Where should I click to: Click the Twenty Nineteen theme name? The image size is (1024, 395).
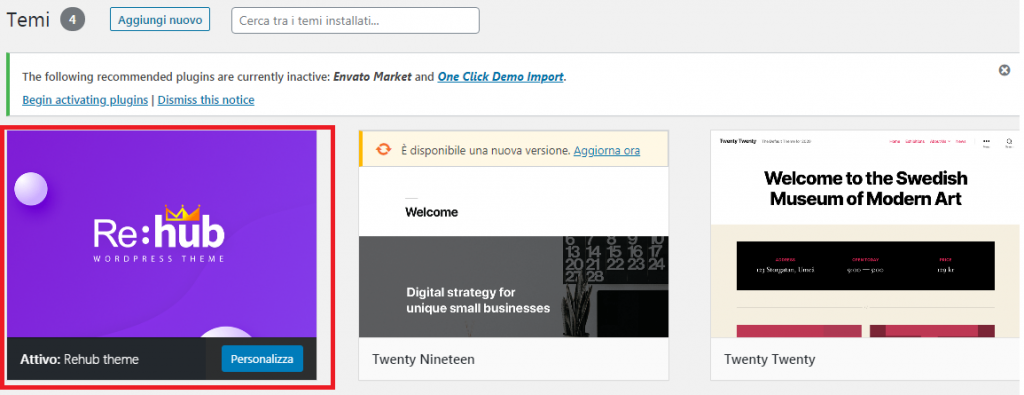point(423,359)
